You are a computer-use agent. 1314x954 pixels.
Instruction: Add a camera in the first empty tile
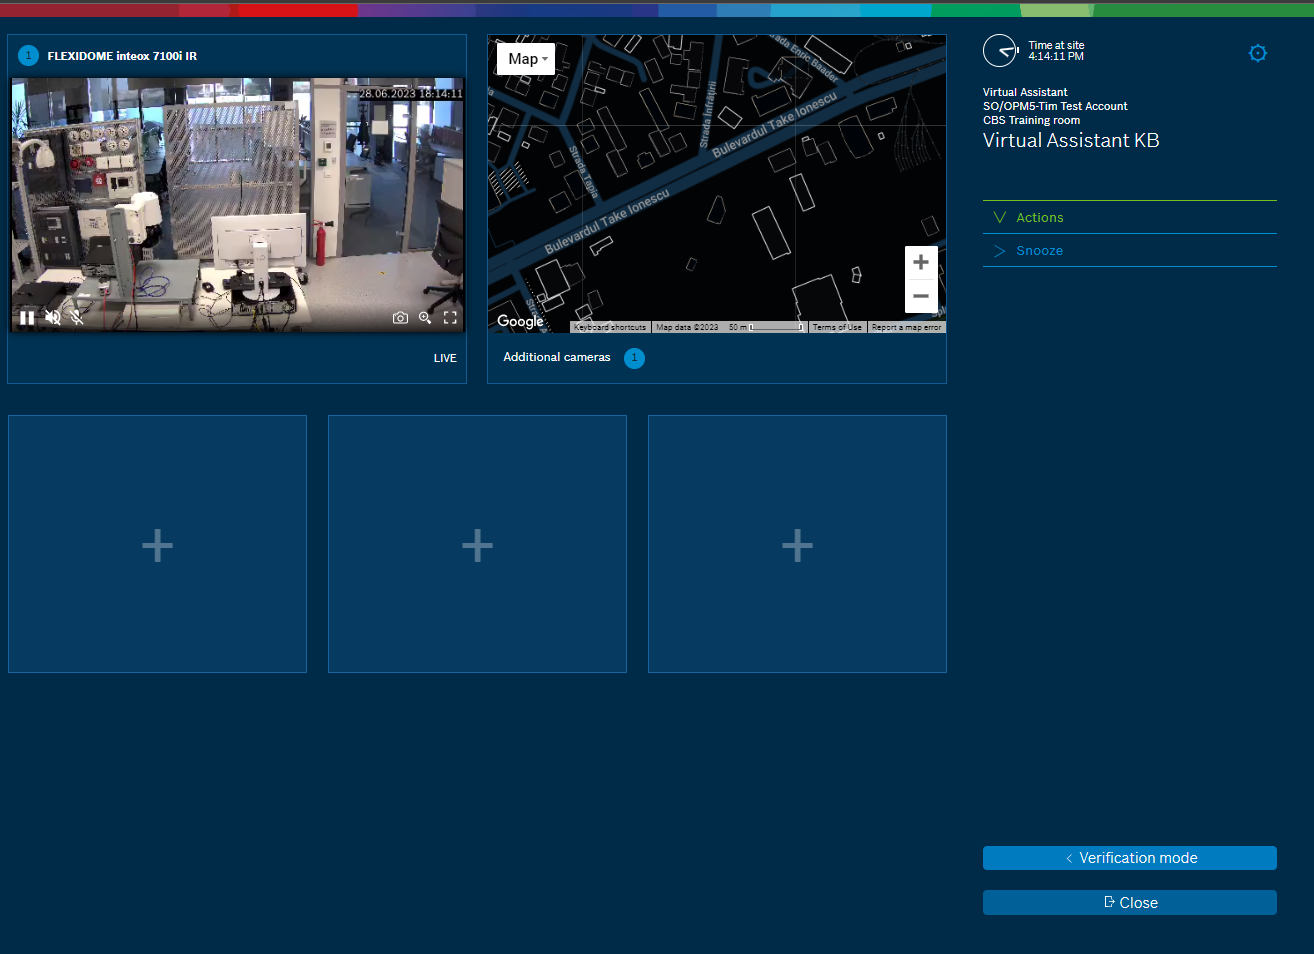coord(157,545)
